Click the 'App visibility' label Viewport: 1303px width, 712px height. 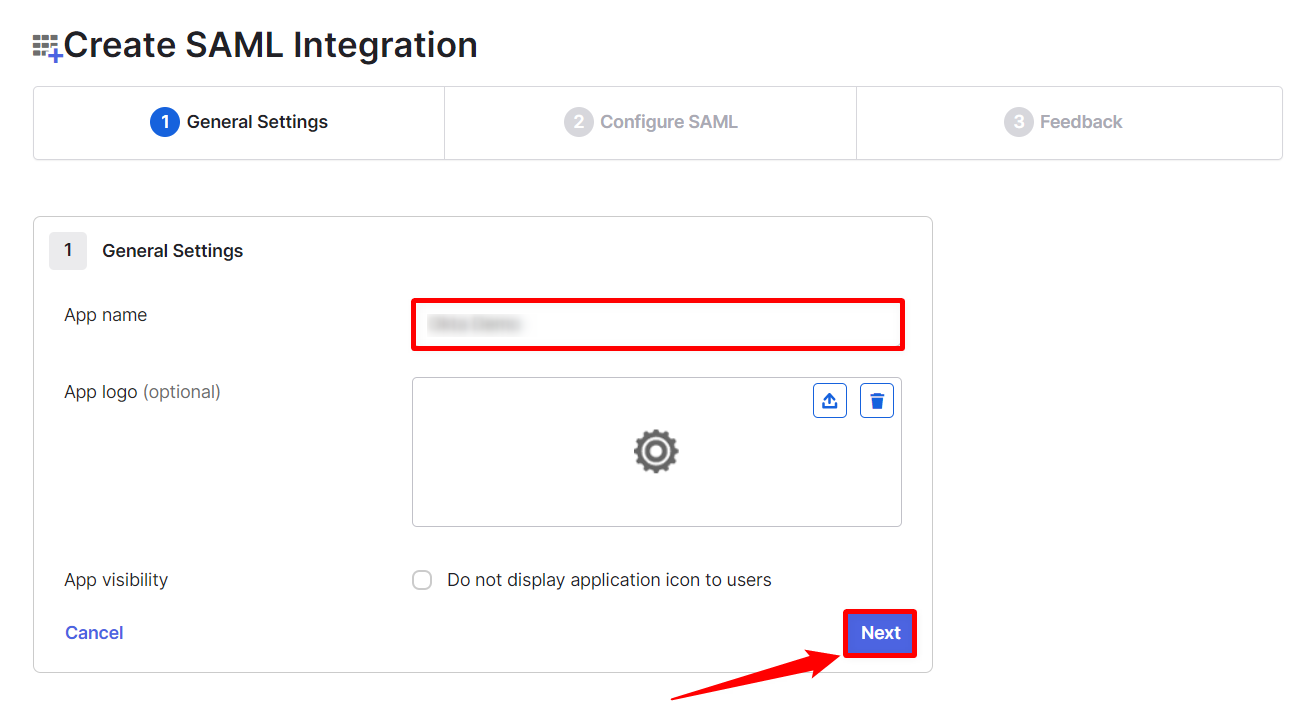point(116,580)
